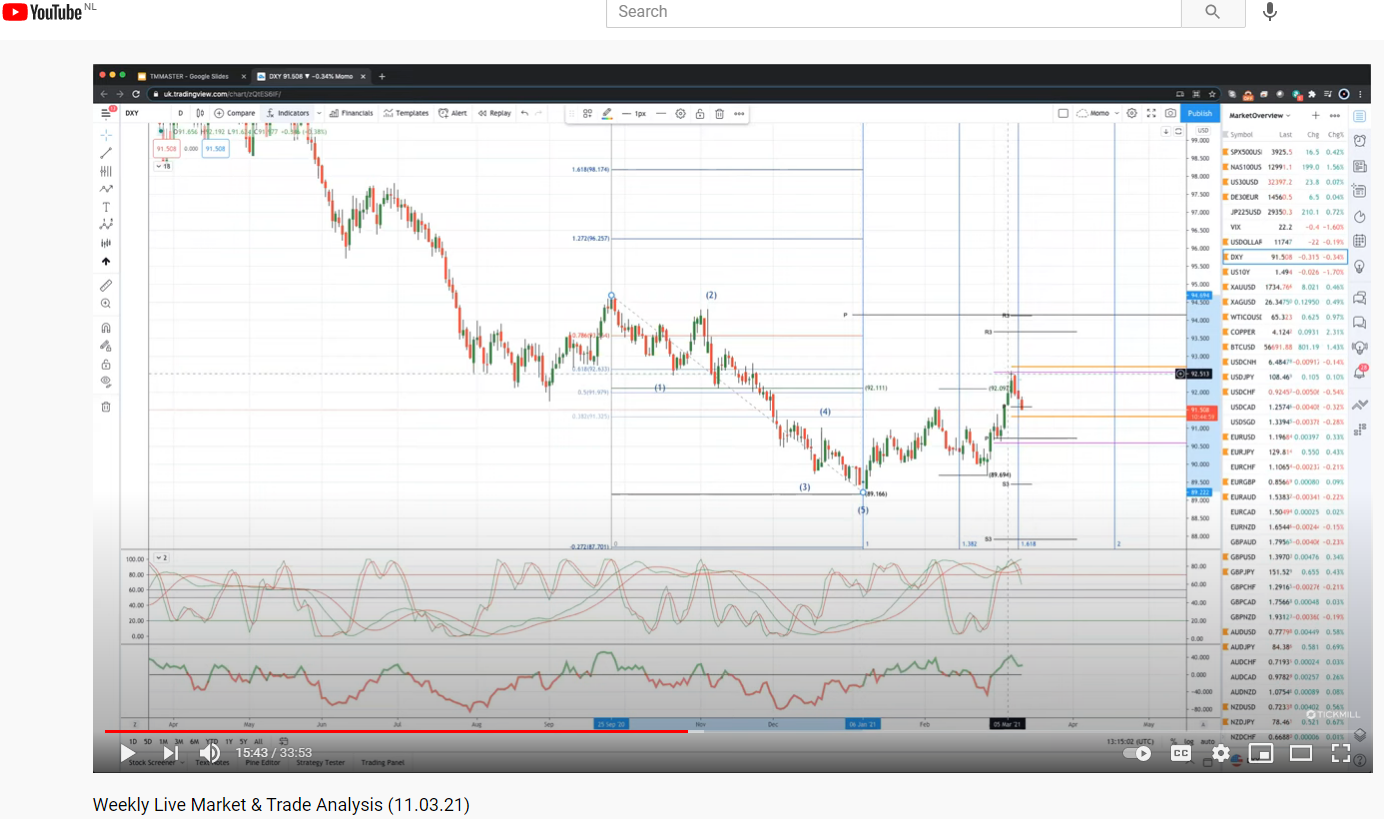
Task: Enter full screen video mode
Action: 1341,753
